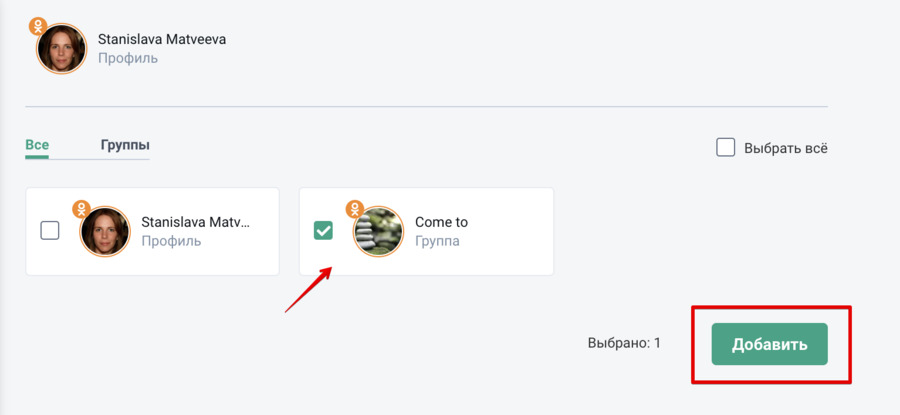900x415 pixels.
Task: Click the Профиль label inside the profile card
Action: coord(171,241)
